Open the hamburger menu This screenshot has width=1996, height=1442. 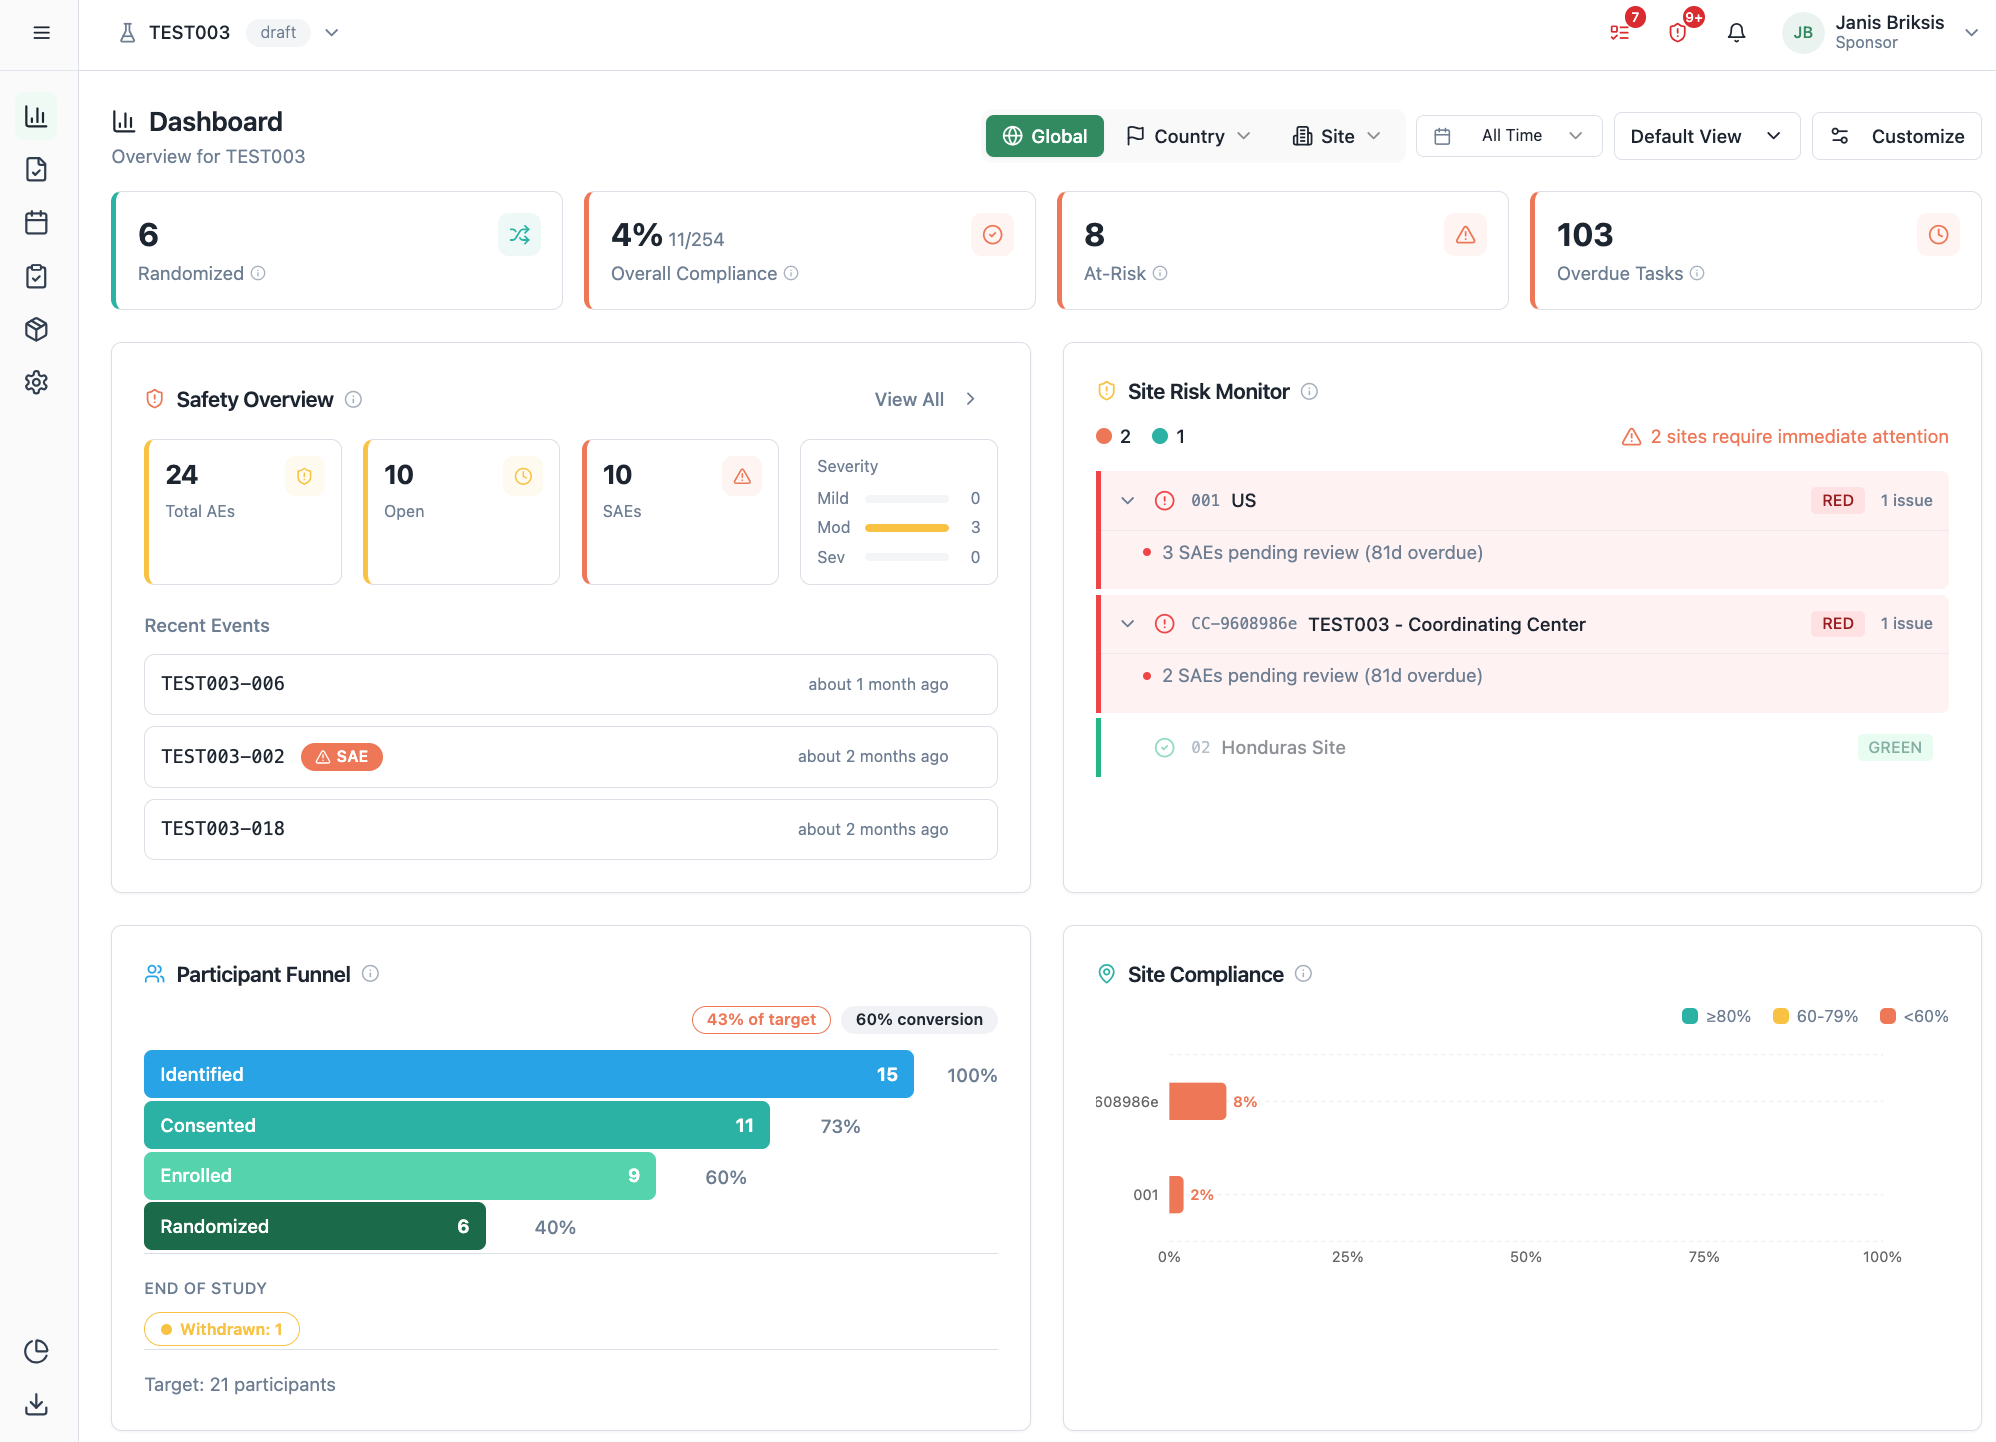[41, 33]
